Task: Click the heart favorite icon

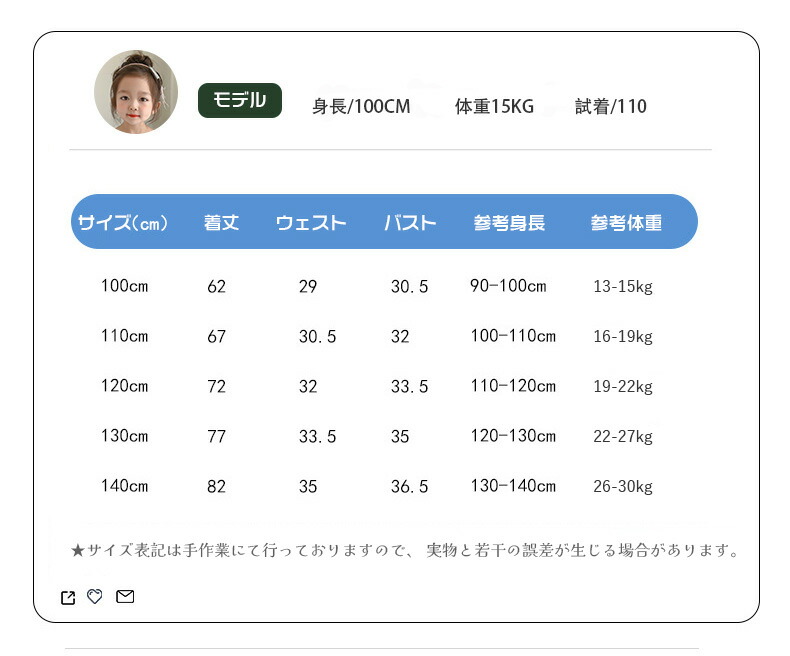Action: click(x=95, y=597)
